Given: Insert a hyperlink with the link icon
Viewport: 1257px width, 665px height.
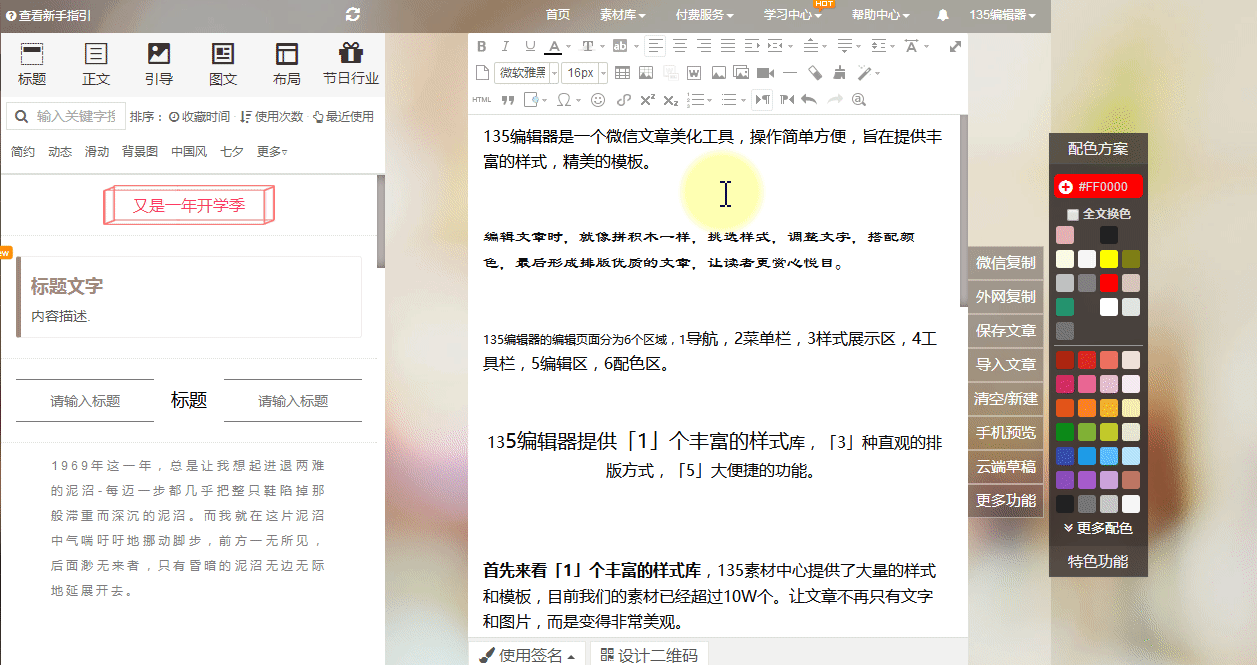Looking at the screenshot, I should tap(623, 99).
